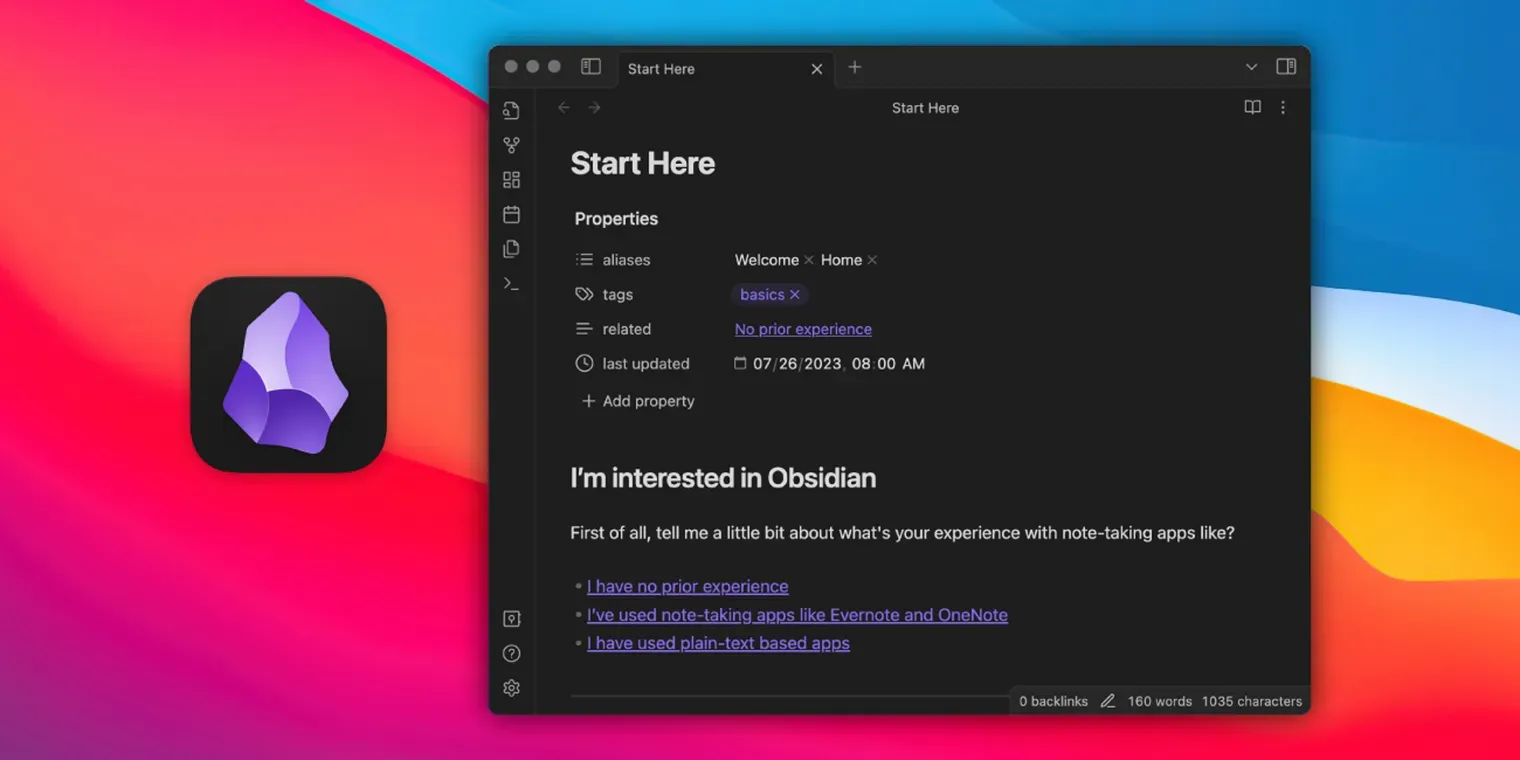This screenshot has width=1520, height=760.
Task: Open the help icon in sidebar
Action: coord(511,654)
